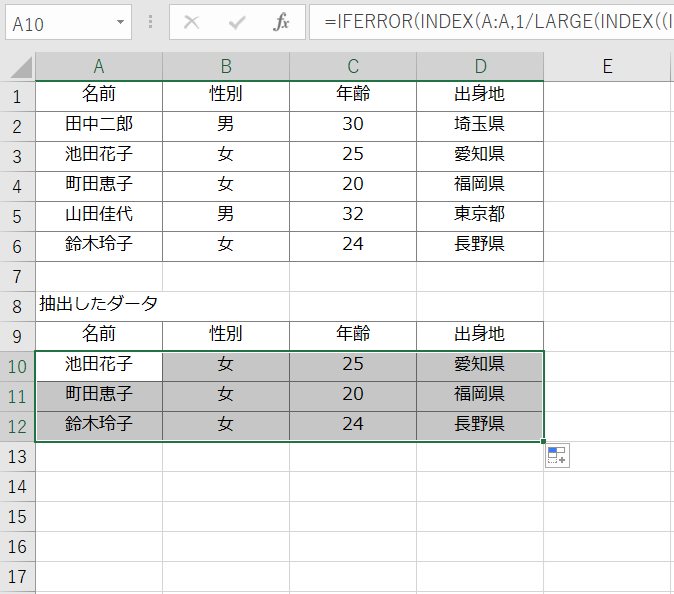Select column C header

pos(353,67)
